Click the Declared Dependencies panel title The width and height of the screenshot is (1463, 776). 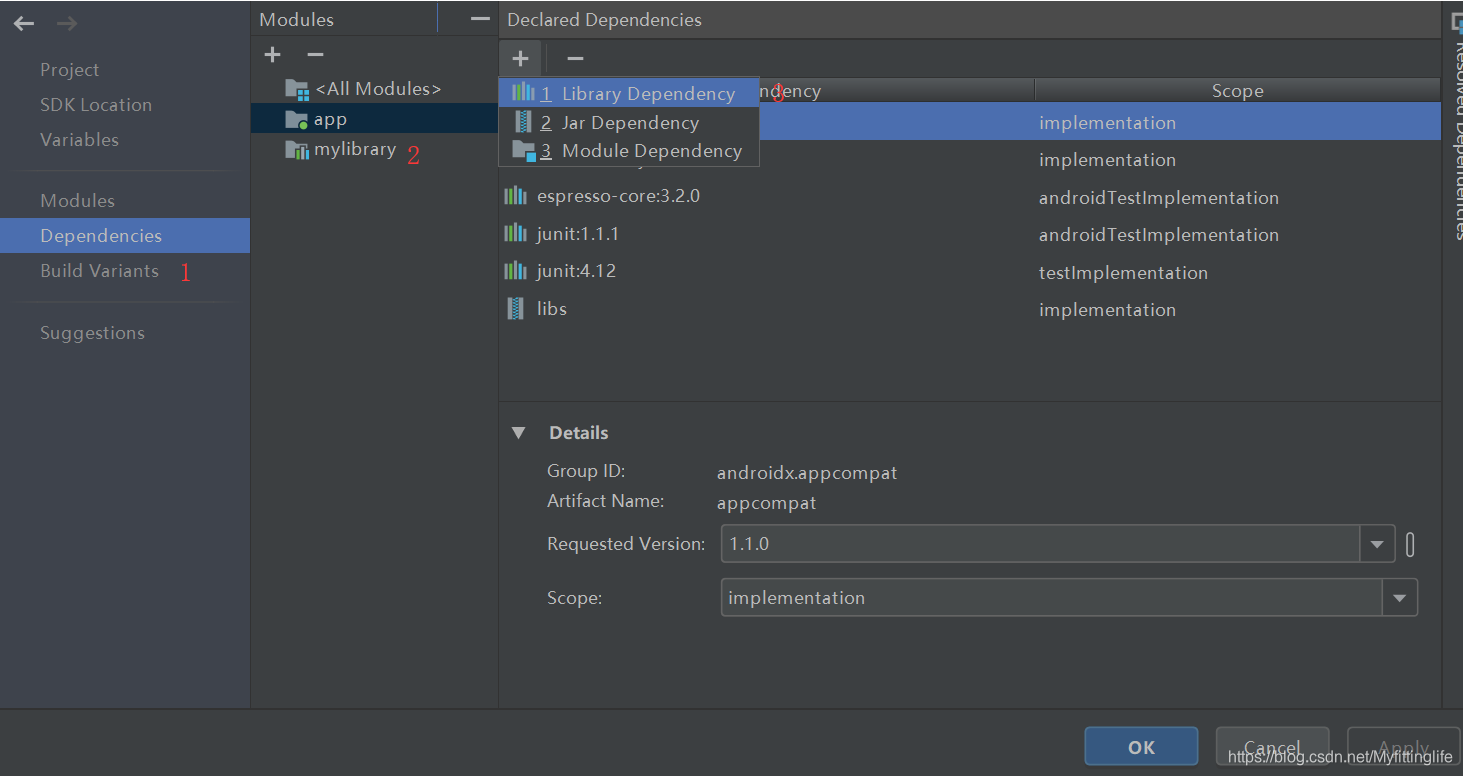[604, 20]
